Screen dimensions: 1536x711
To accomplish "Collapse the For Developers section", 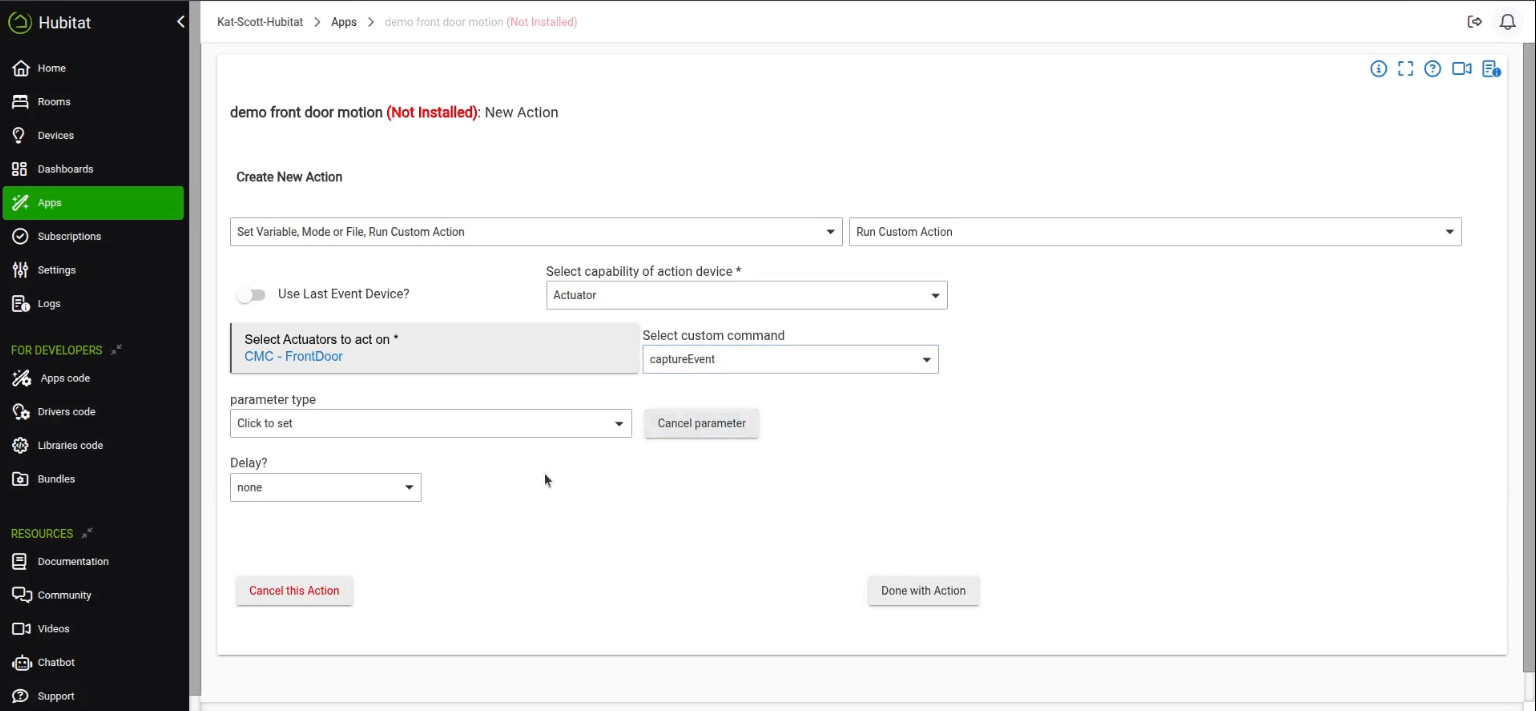I will point(116,350).
